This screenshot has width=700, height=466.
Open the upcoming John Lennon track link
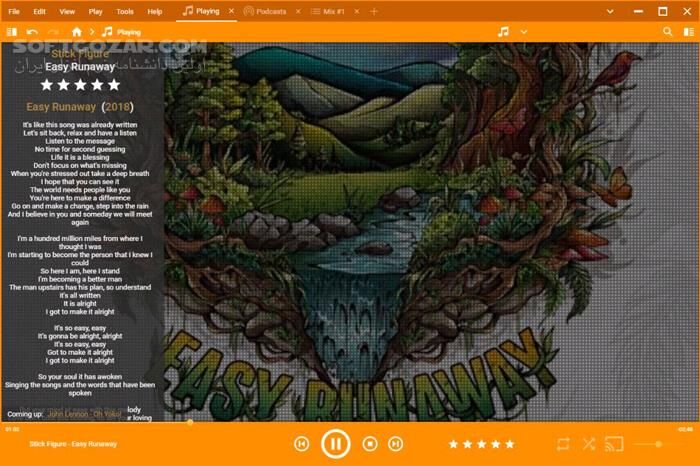(x=84, y=413)
